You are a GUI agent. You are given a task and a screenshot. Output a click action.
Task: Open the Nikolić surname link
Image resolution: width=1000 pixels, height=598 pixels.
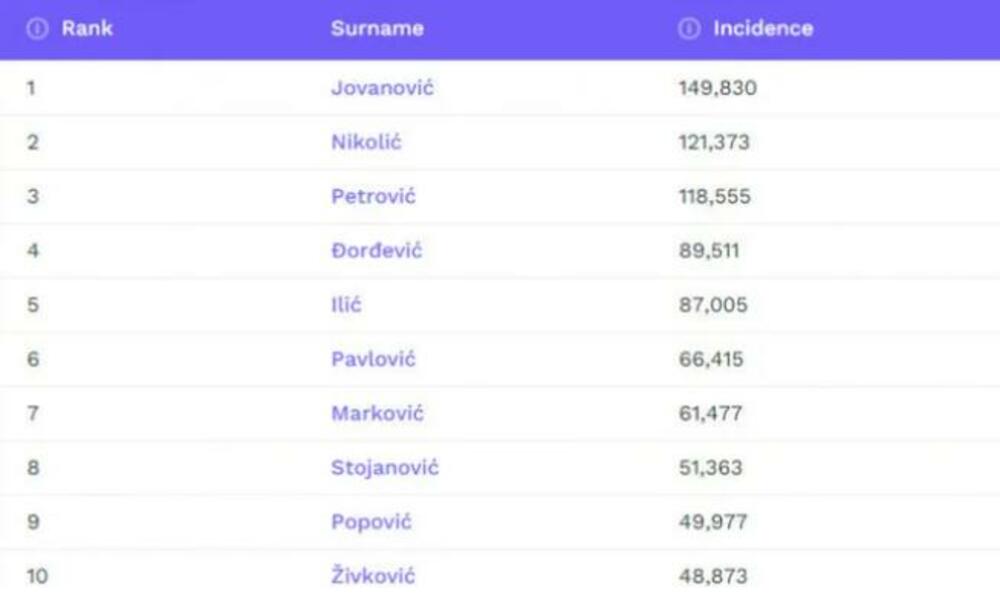tap(366, 142)
